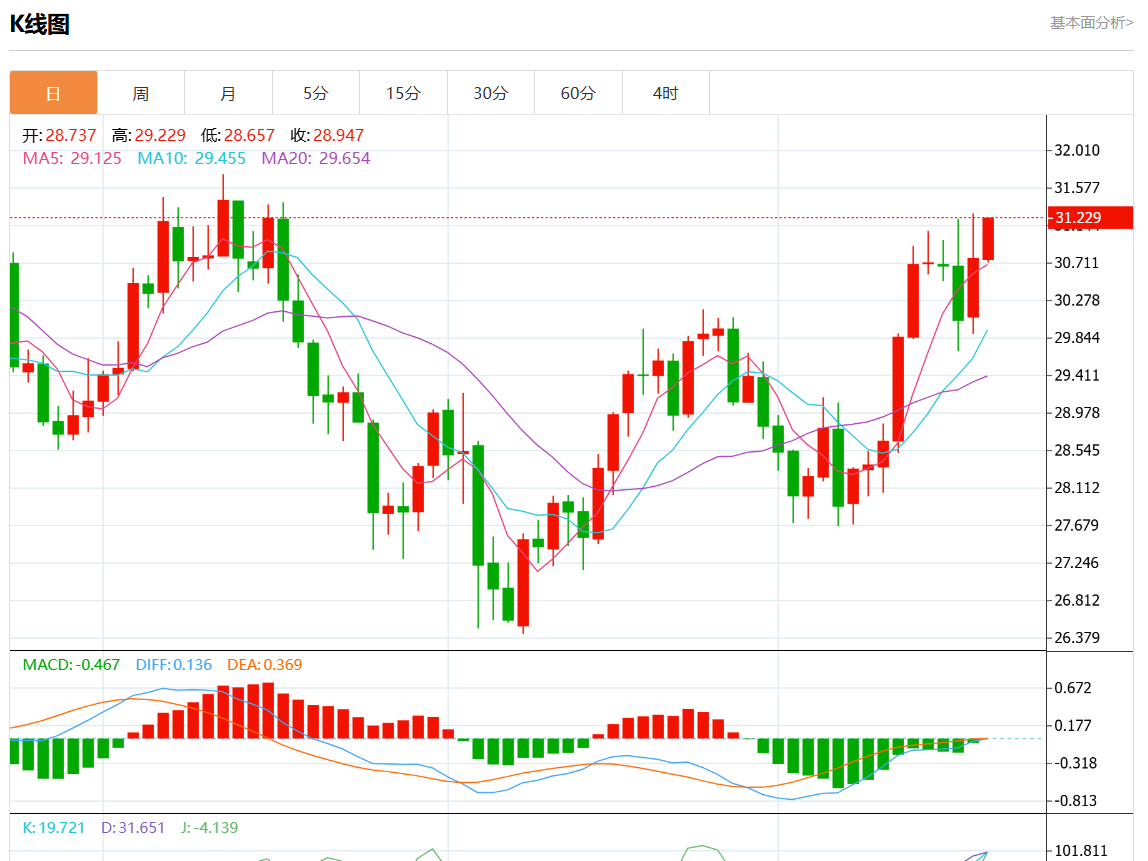Open the 60分 interval tab

pyautogui.click(x=578, y=93)
